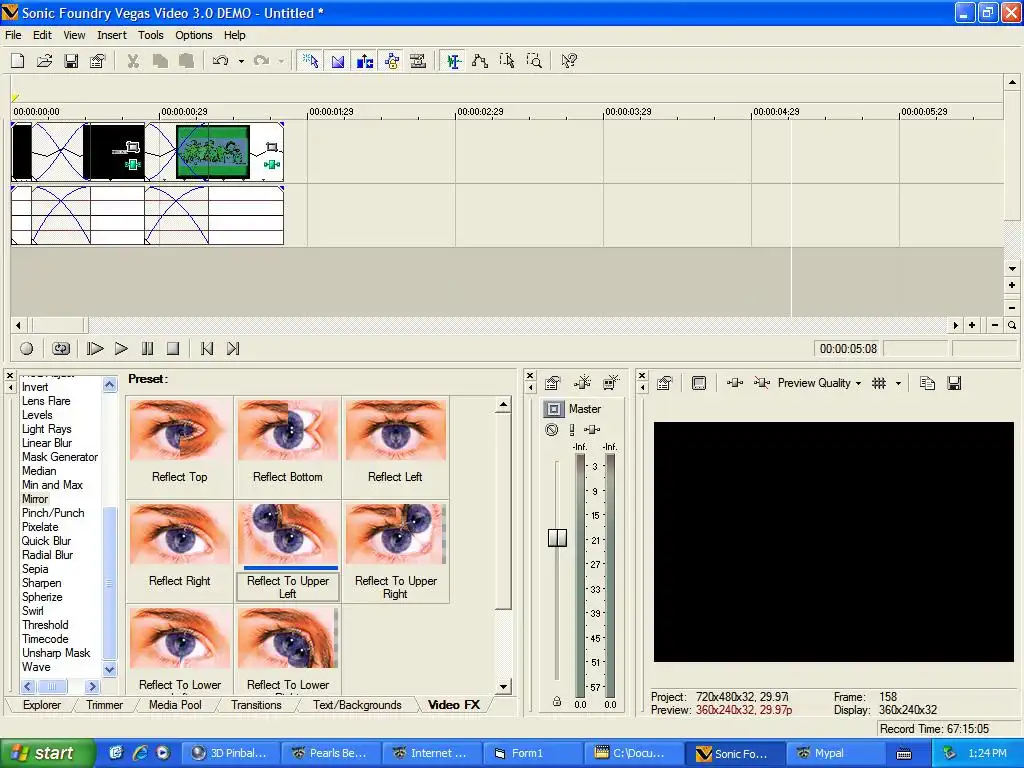The image size is (1024, 768).
Task: Toggle ignore event grouping button
Action: [x=418, y=61]
